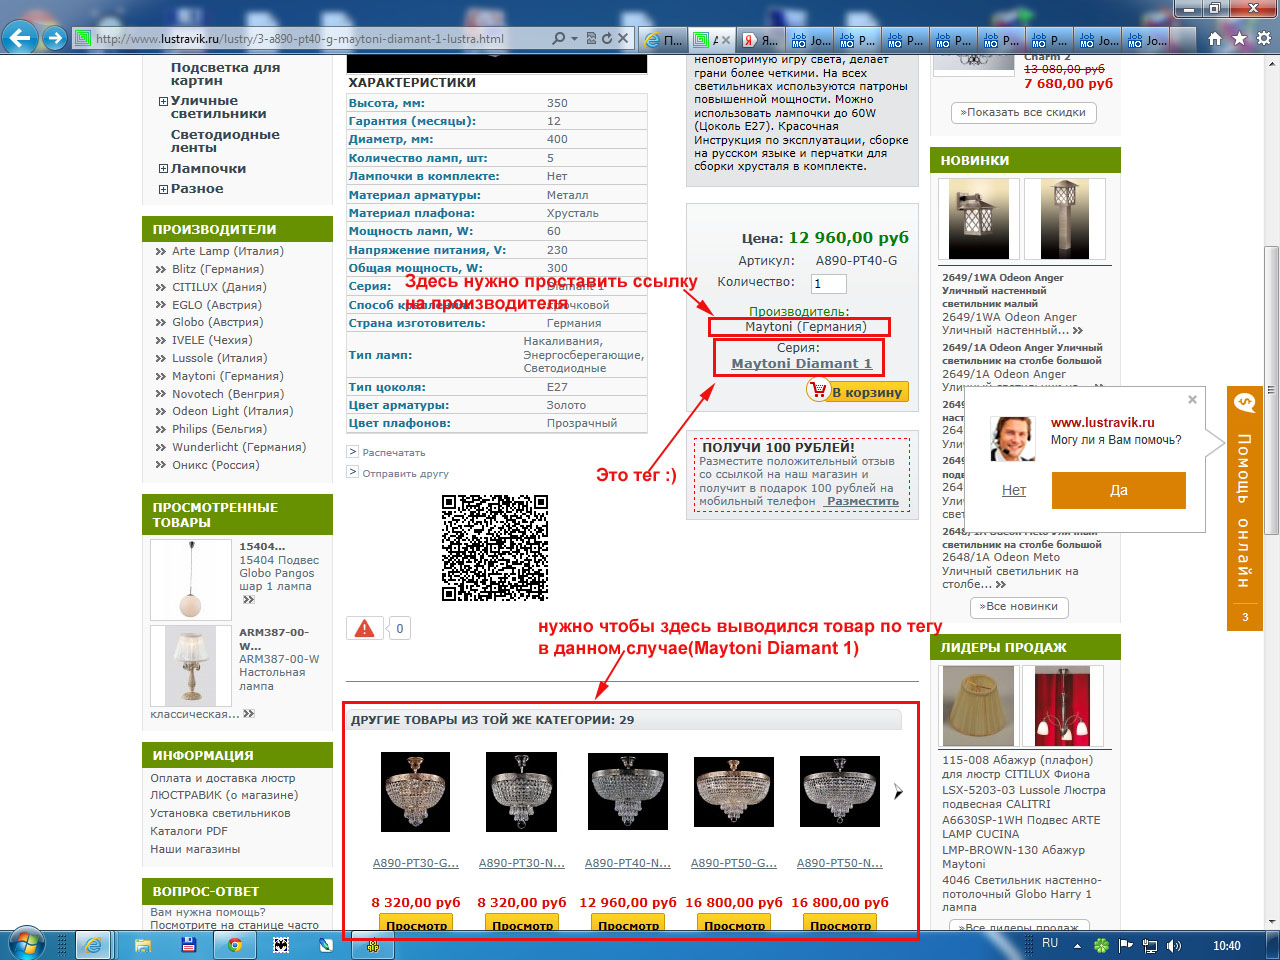The image size is (1280, 960).
Task: Open the Windows Start menu
Action: [25, 945]
